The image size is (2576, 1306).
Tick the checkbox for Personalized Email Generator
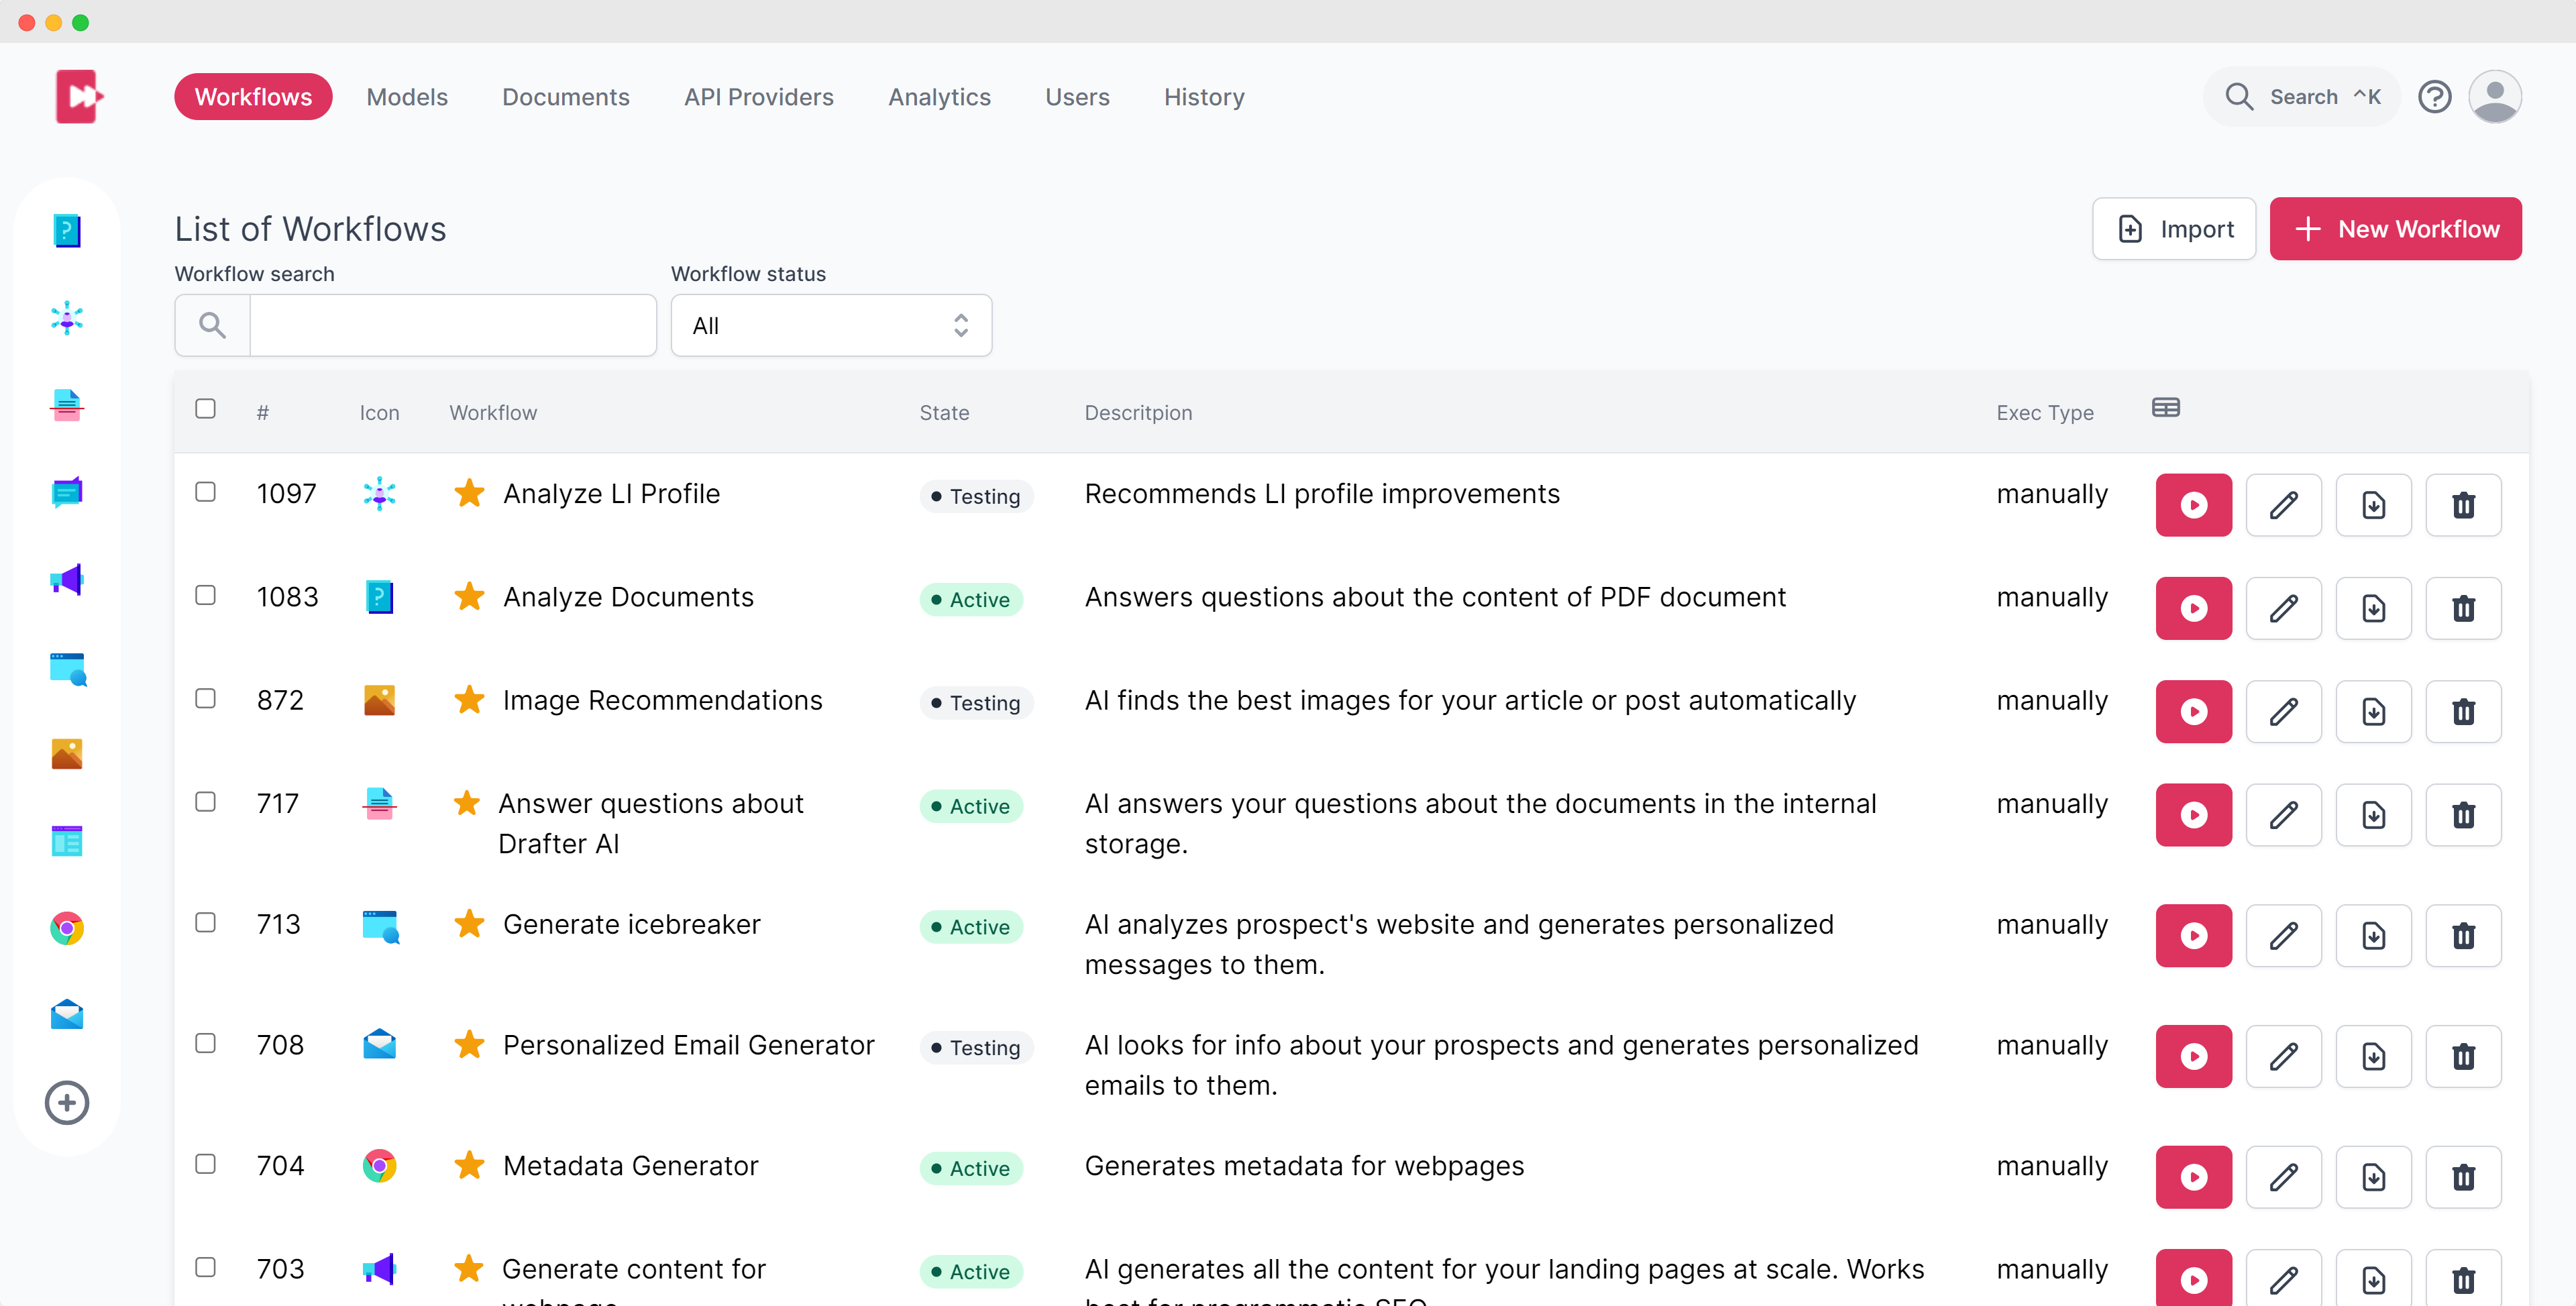pyautogui.click(x=205, y=1043)
